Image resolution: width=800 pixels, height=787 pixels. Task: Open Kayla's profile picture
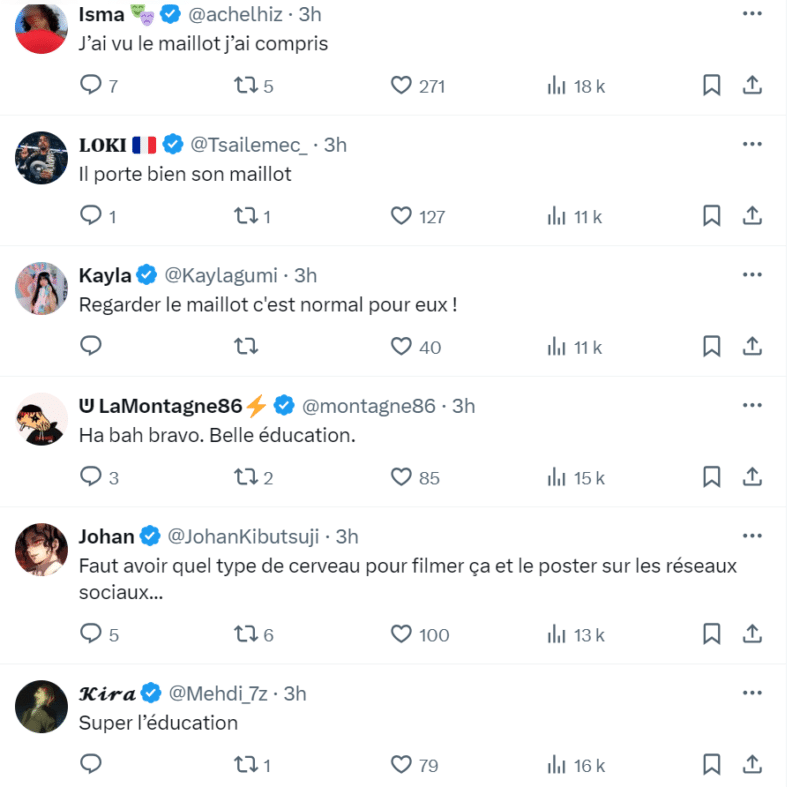(42, 288)
